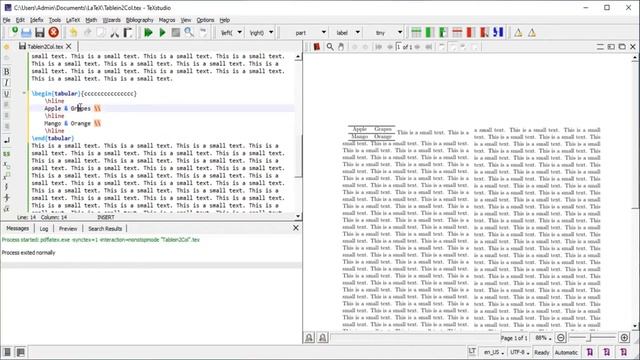Undo the last edit

pos(73,32)
